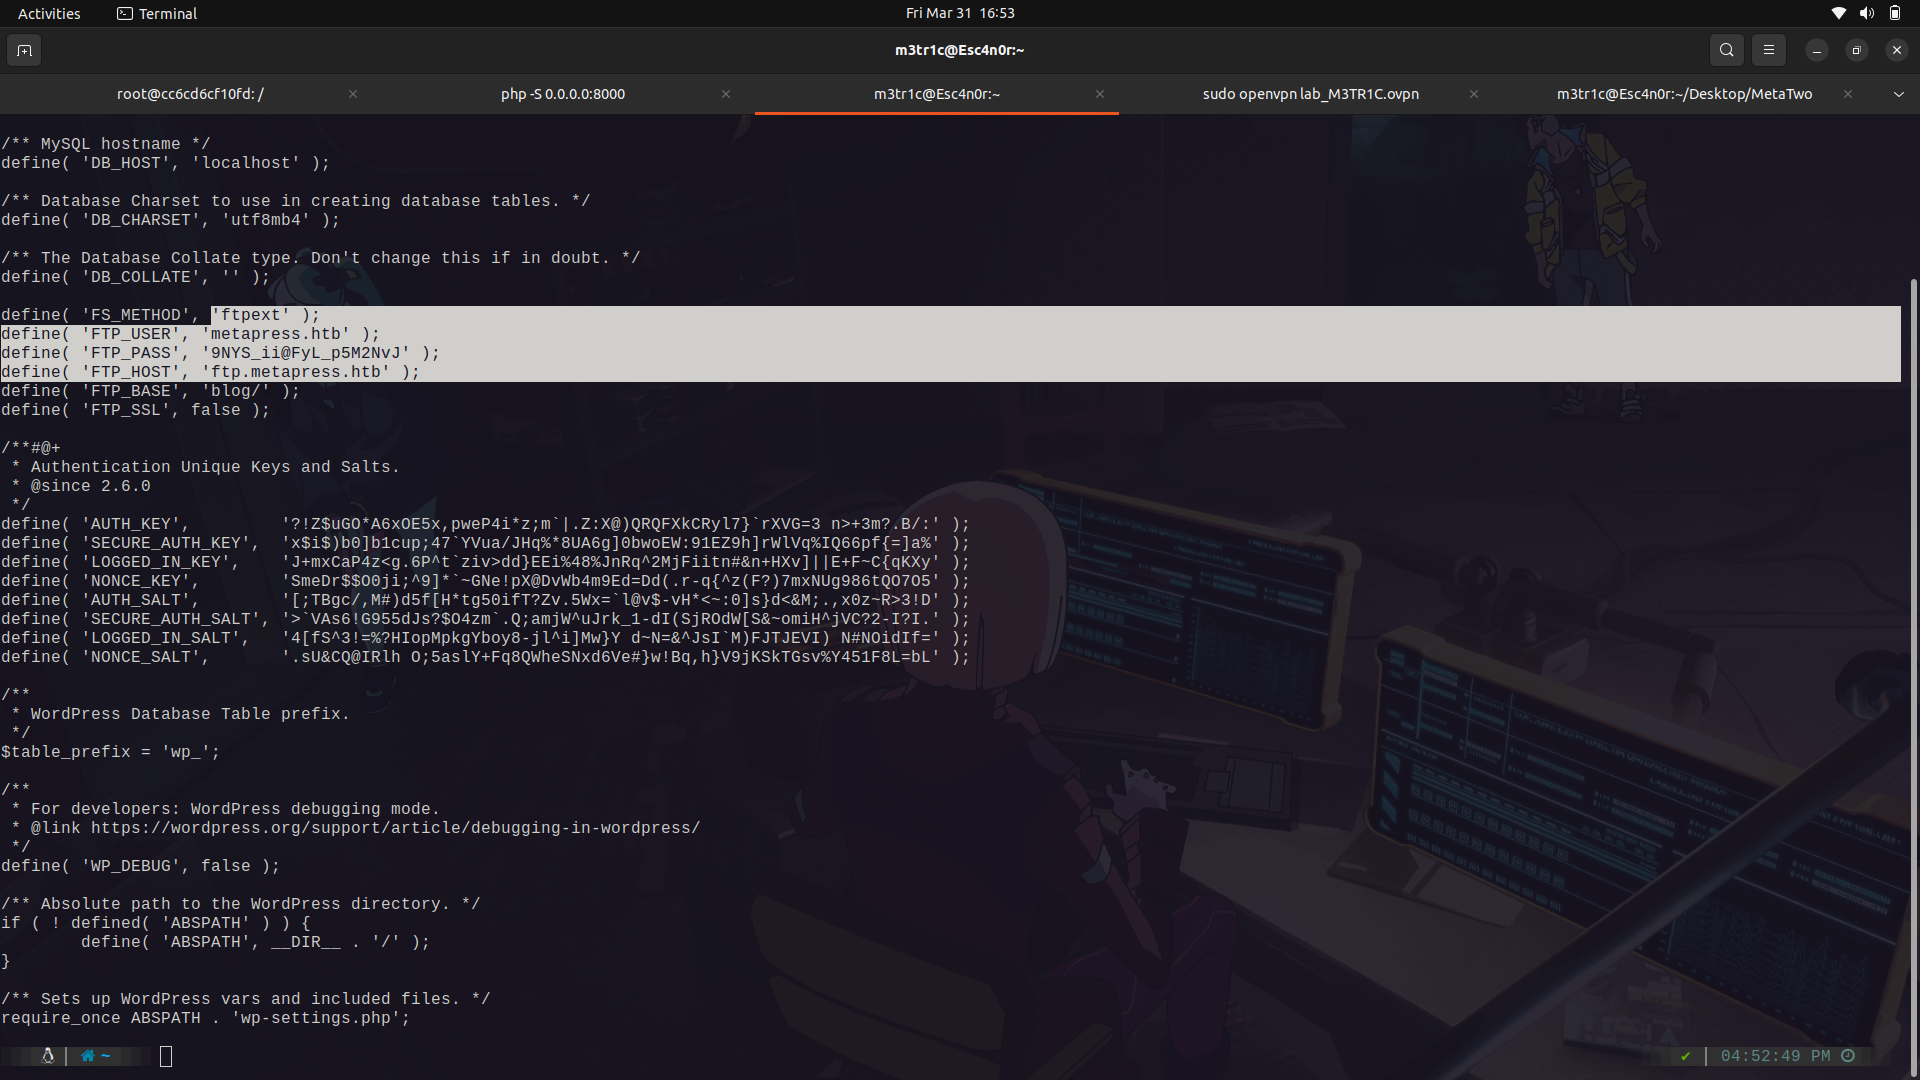Click the new terminal session icon top-left
This screenshot has height=1080, width=1920.
(x=23, y=49)
